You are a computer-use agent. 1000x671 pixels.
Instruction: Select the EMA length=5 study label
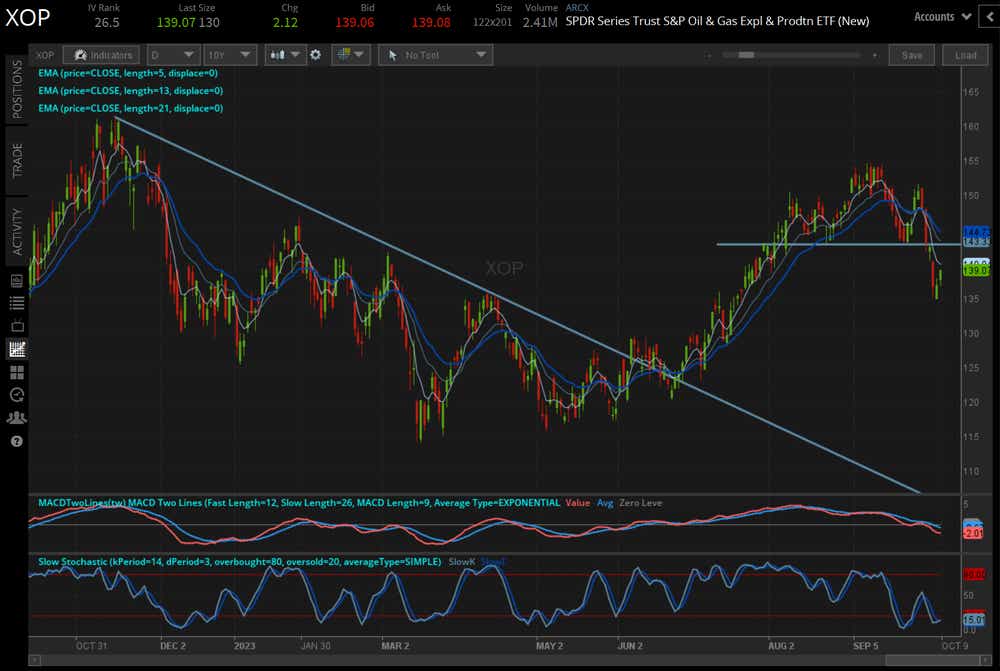128,73
